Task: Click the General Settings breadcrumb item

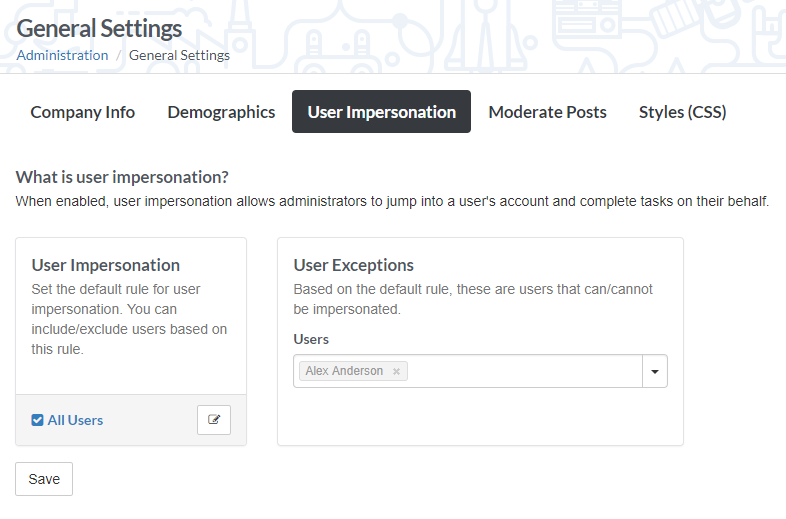Action: click(179, 55)
